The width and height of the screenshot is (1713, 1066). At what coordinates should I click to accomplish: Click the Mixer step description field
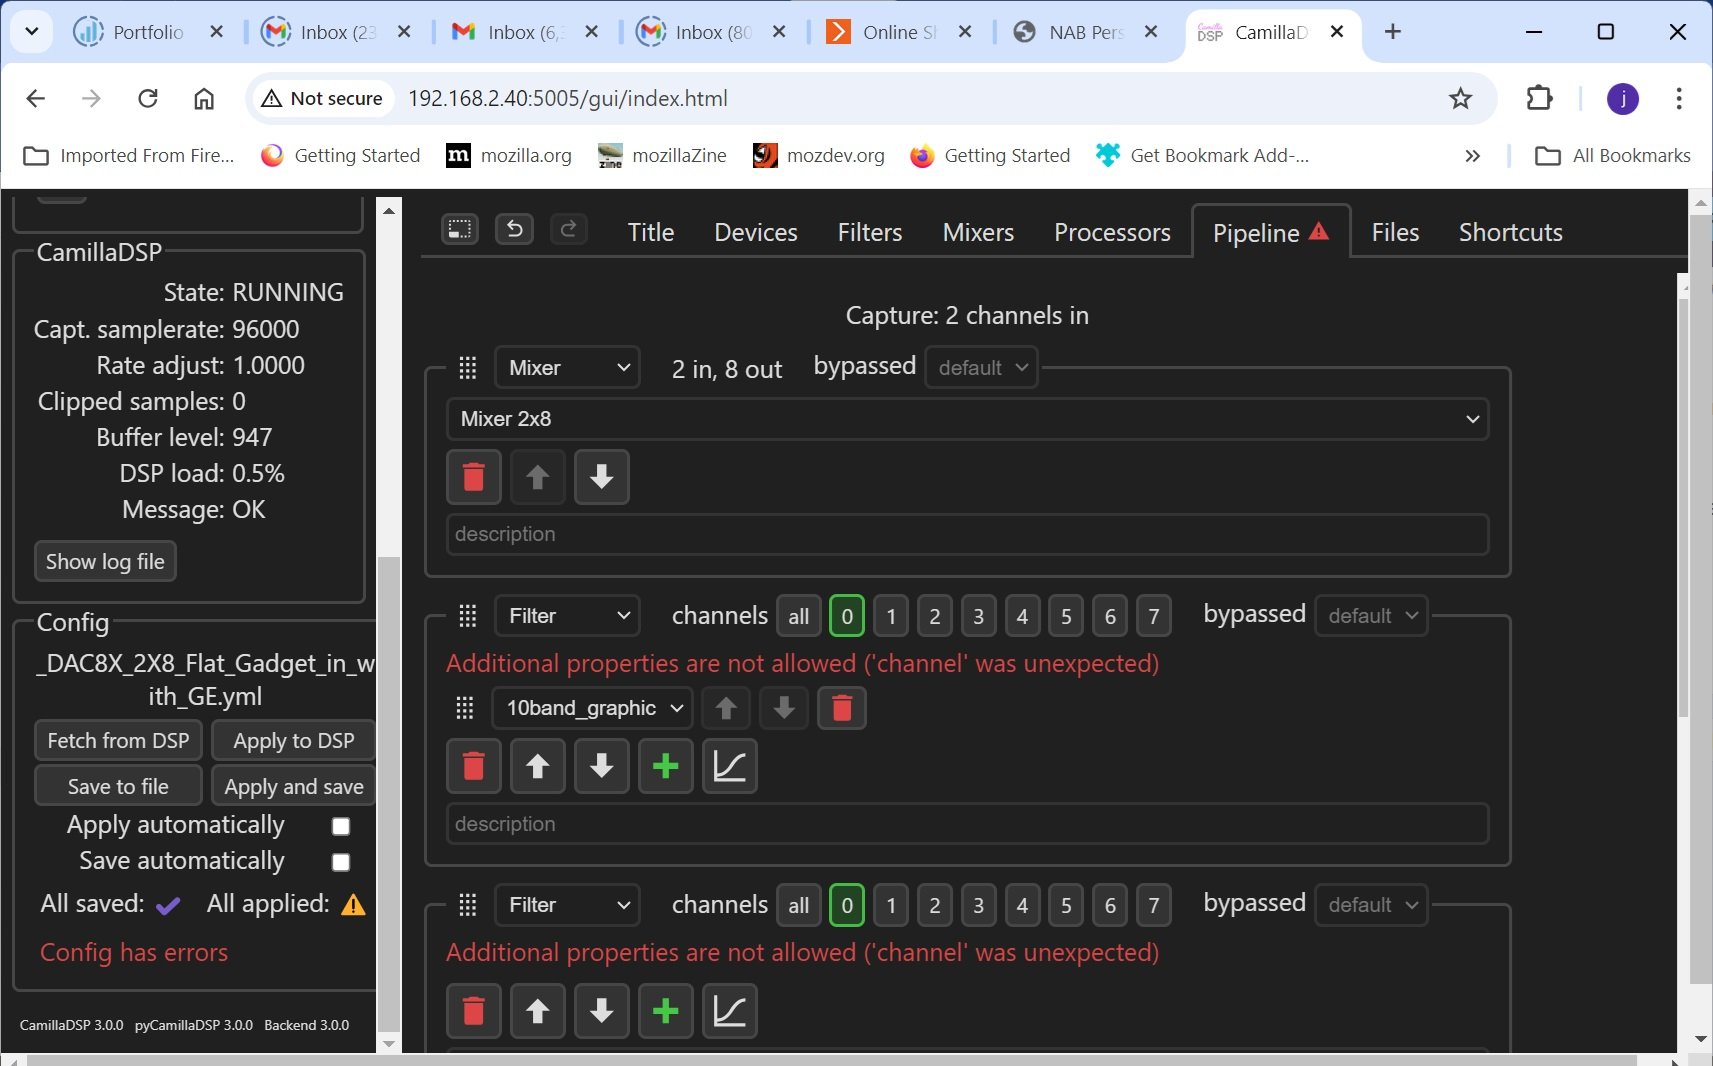[x=967, y=534]
